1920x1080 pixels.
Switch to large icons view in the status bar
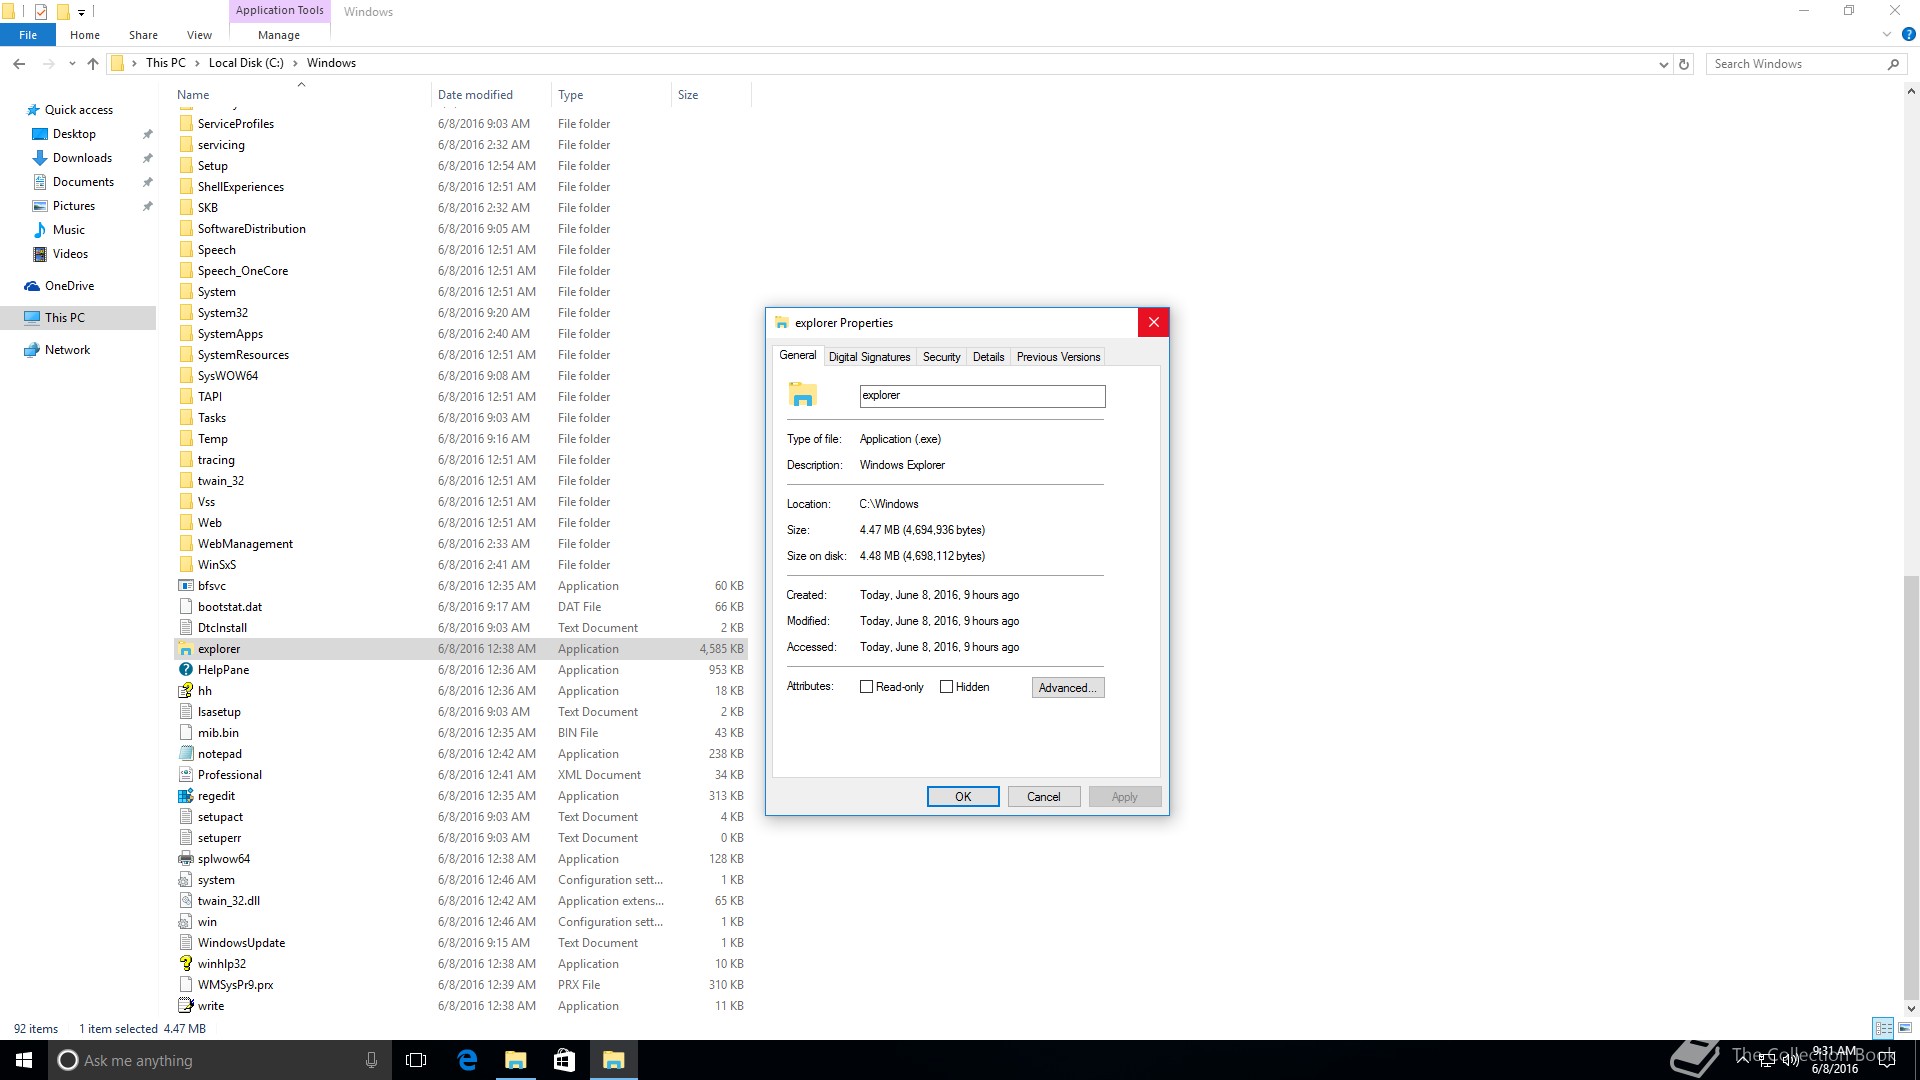[1905, 1027]
